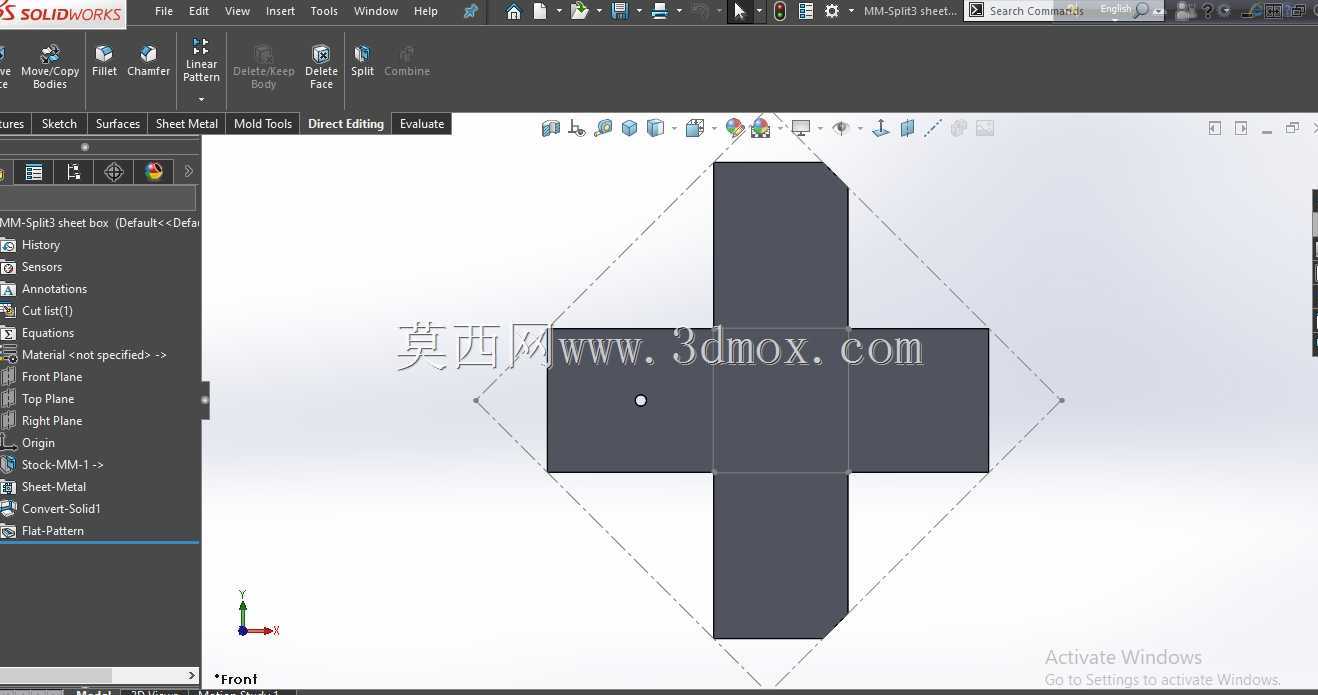The width and height of the screenshot is (1318, 695).
Task: Open the Window menu
Action: pyautogui.click(x=376, y=11)
